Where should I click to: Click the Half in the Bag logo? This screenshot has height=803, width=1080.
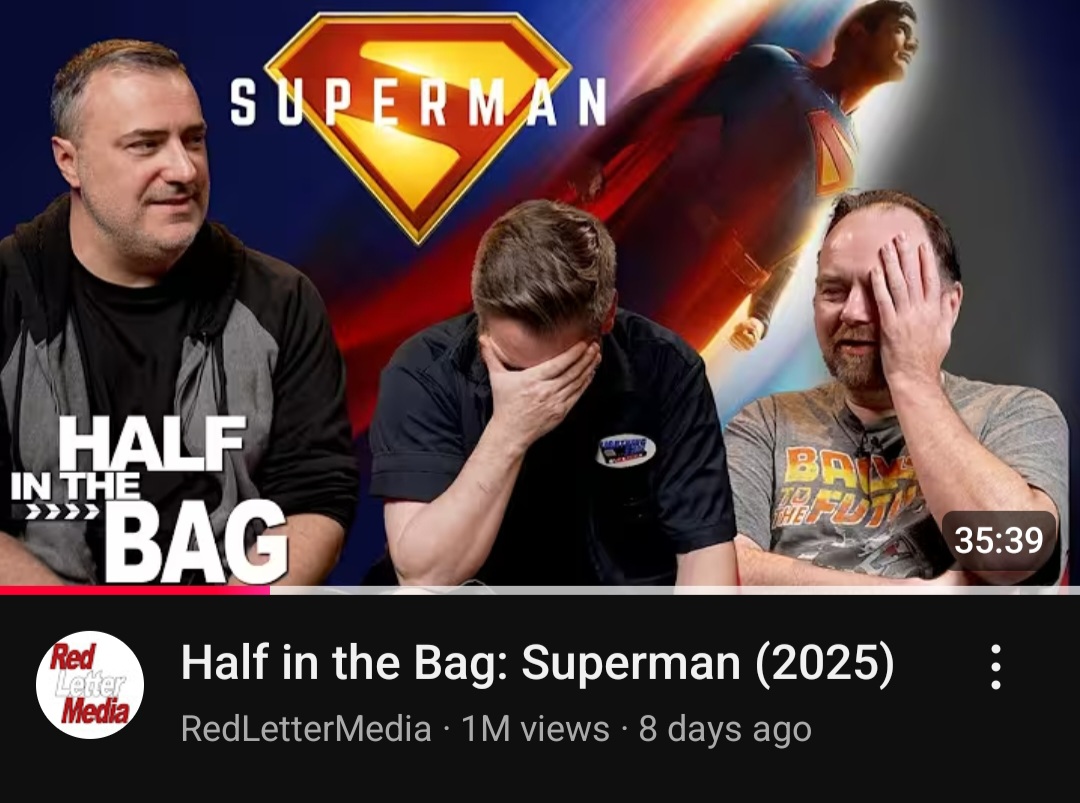tap(148, 499)
